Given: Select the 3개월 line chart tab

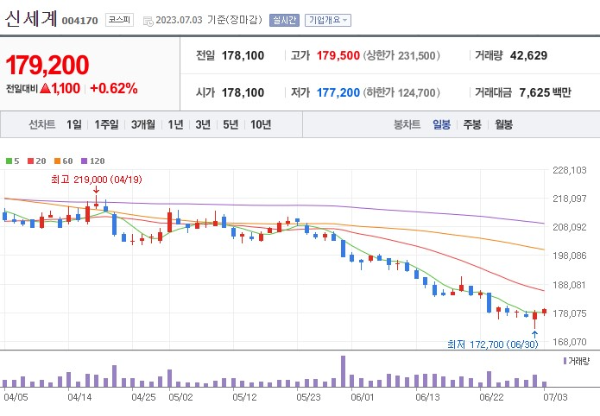Looking at the screenshot, I should tap(143, 124).
